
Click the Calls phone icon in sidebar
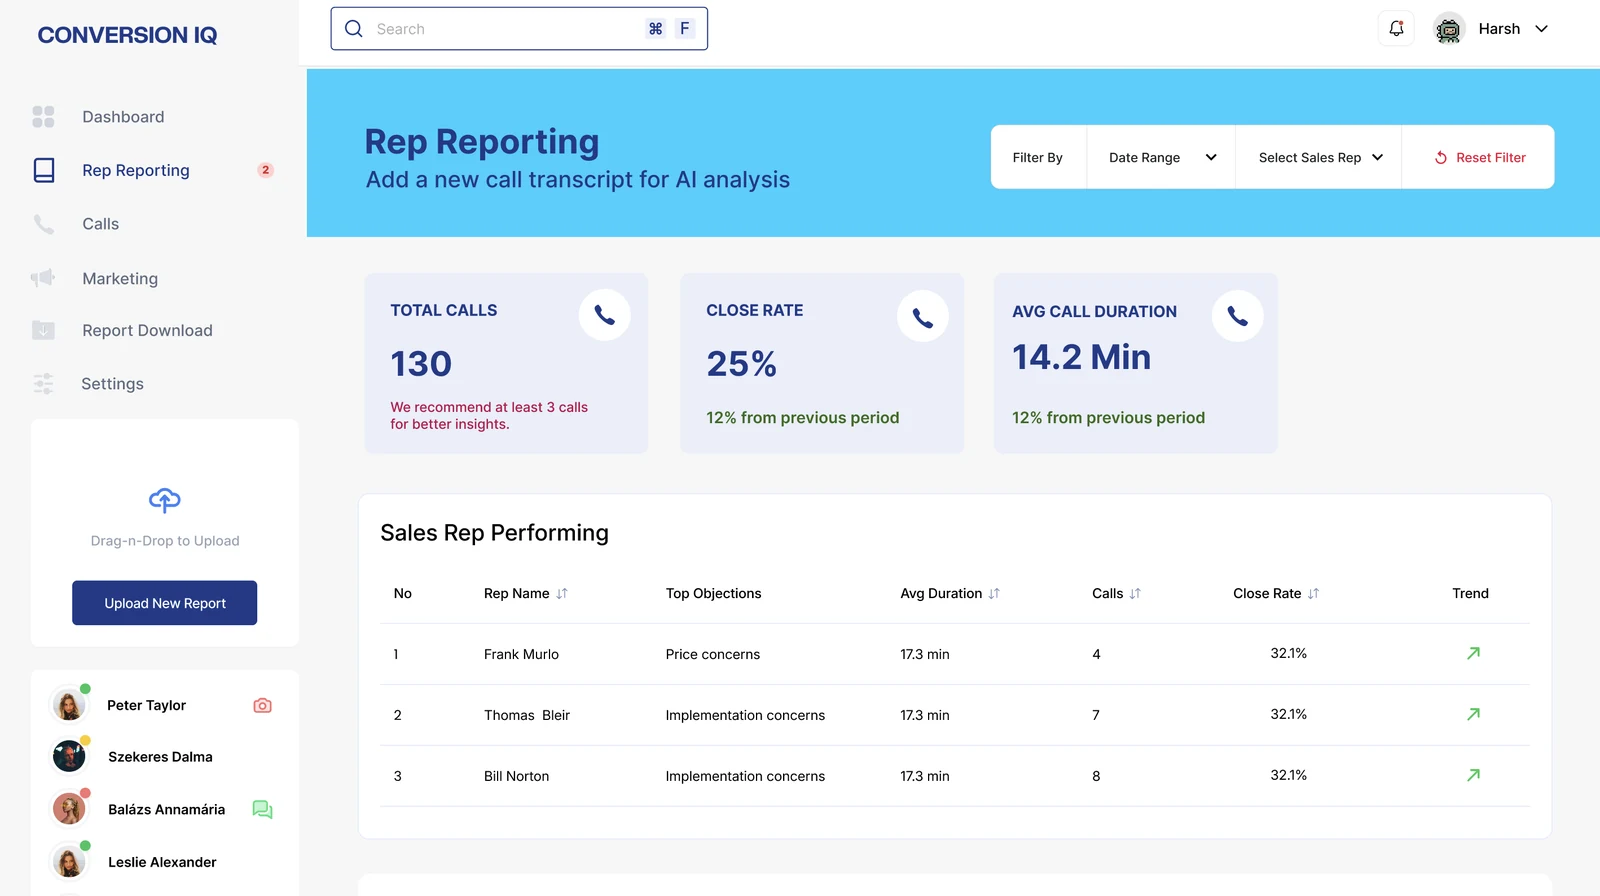coord(43,224)
